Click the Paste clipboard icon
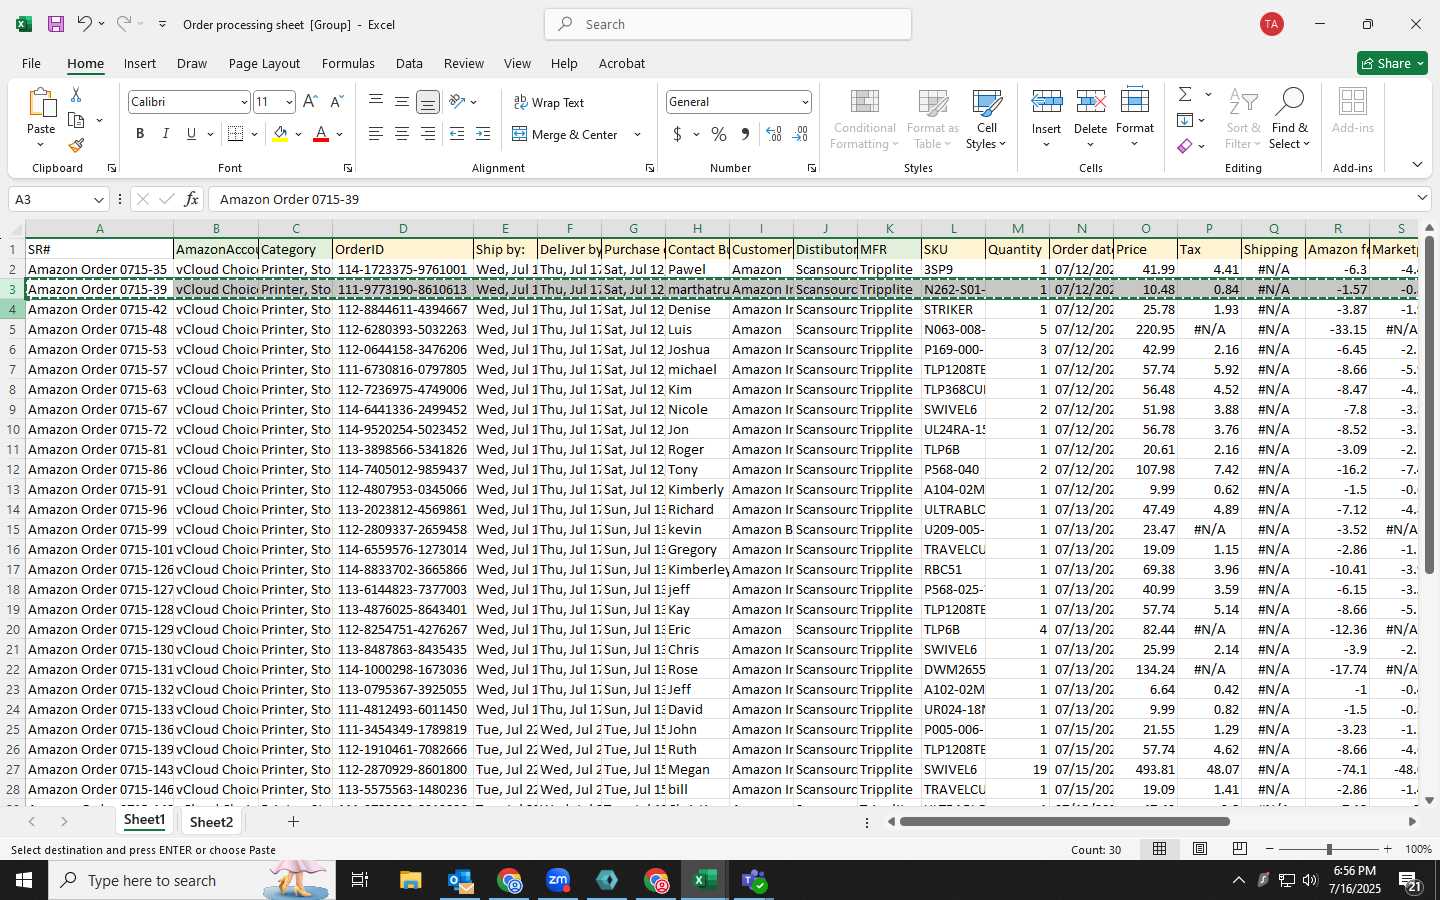This screenshot has width=1440, height=900. coord(41,102)
